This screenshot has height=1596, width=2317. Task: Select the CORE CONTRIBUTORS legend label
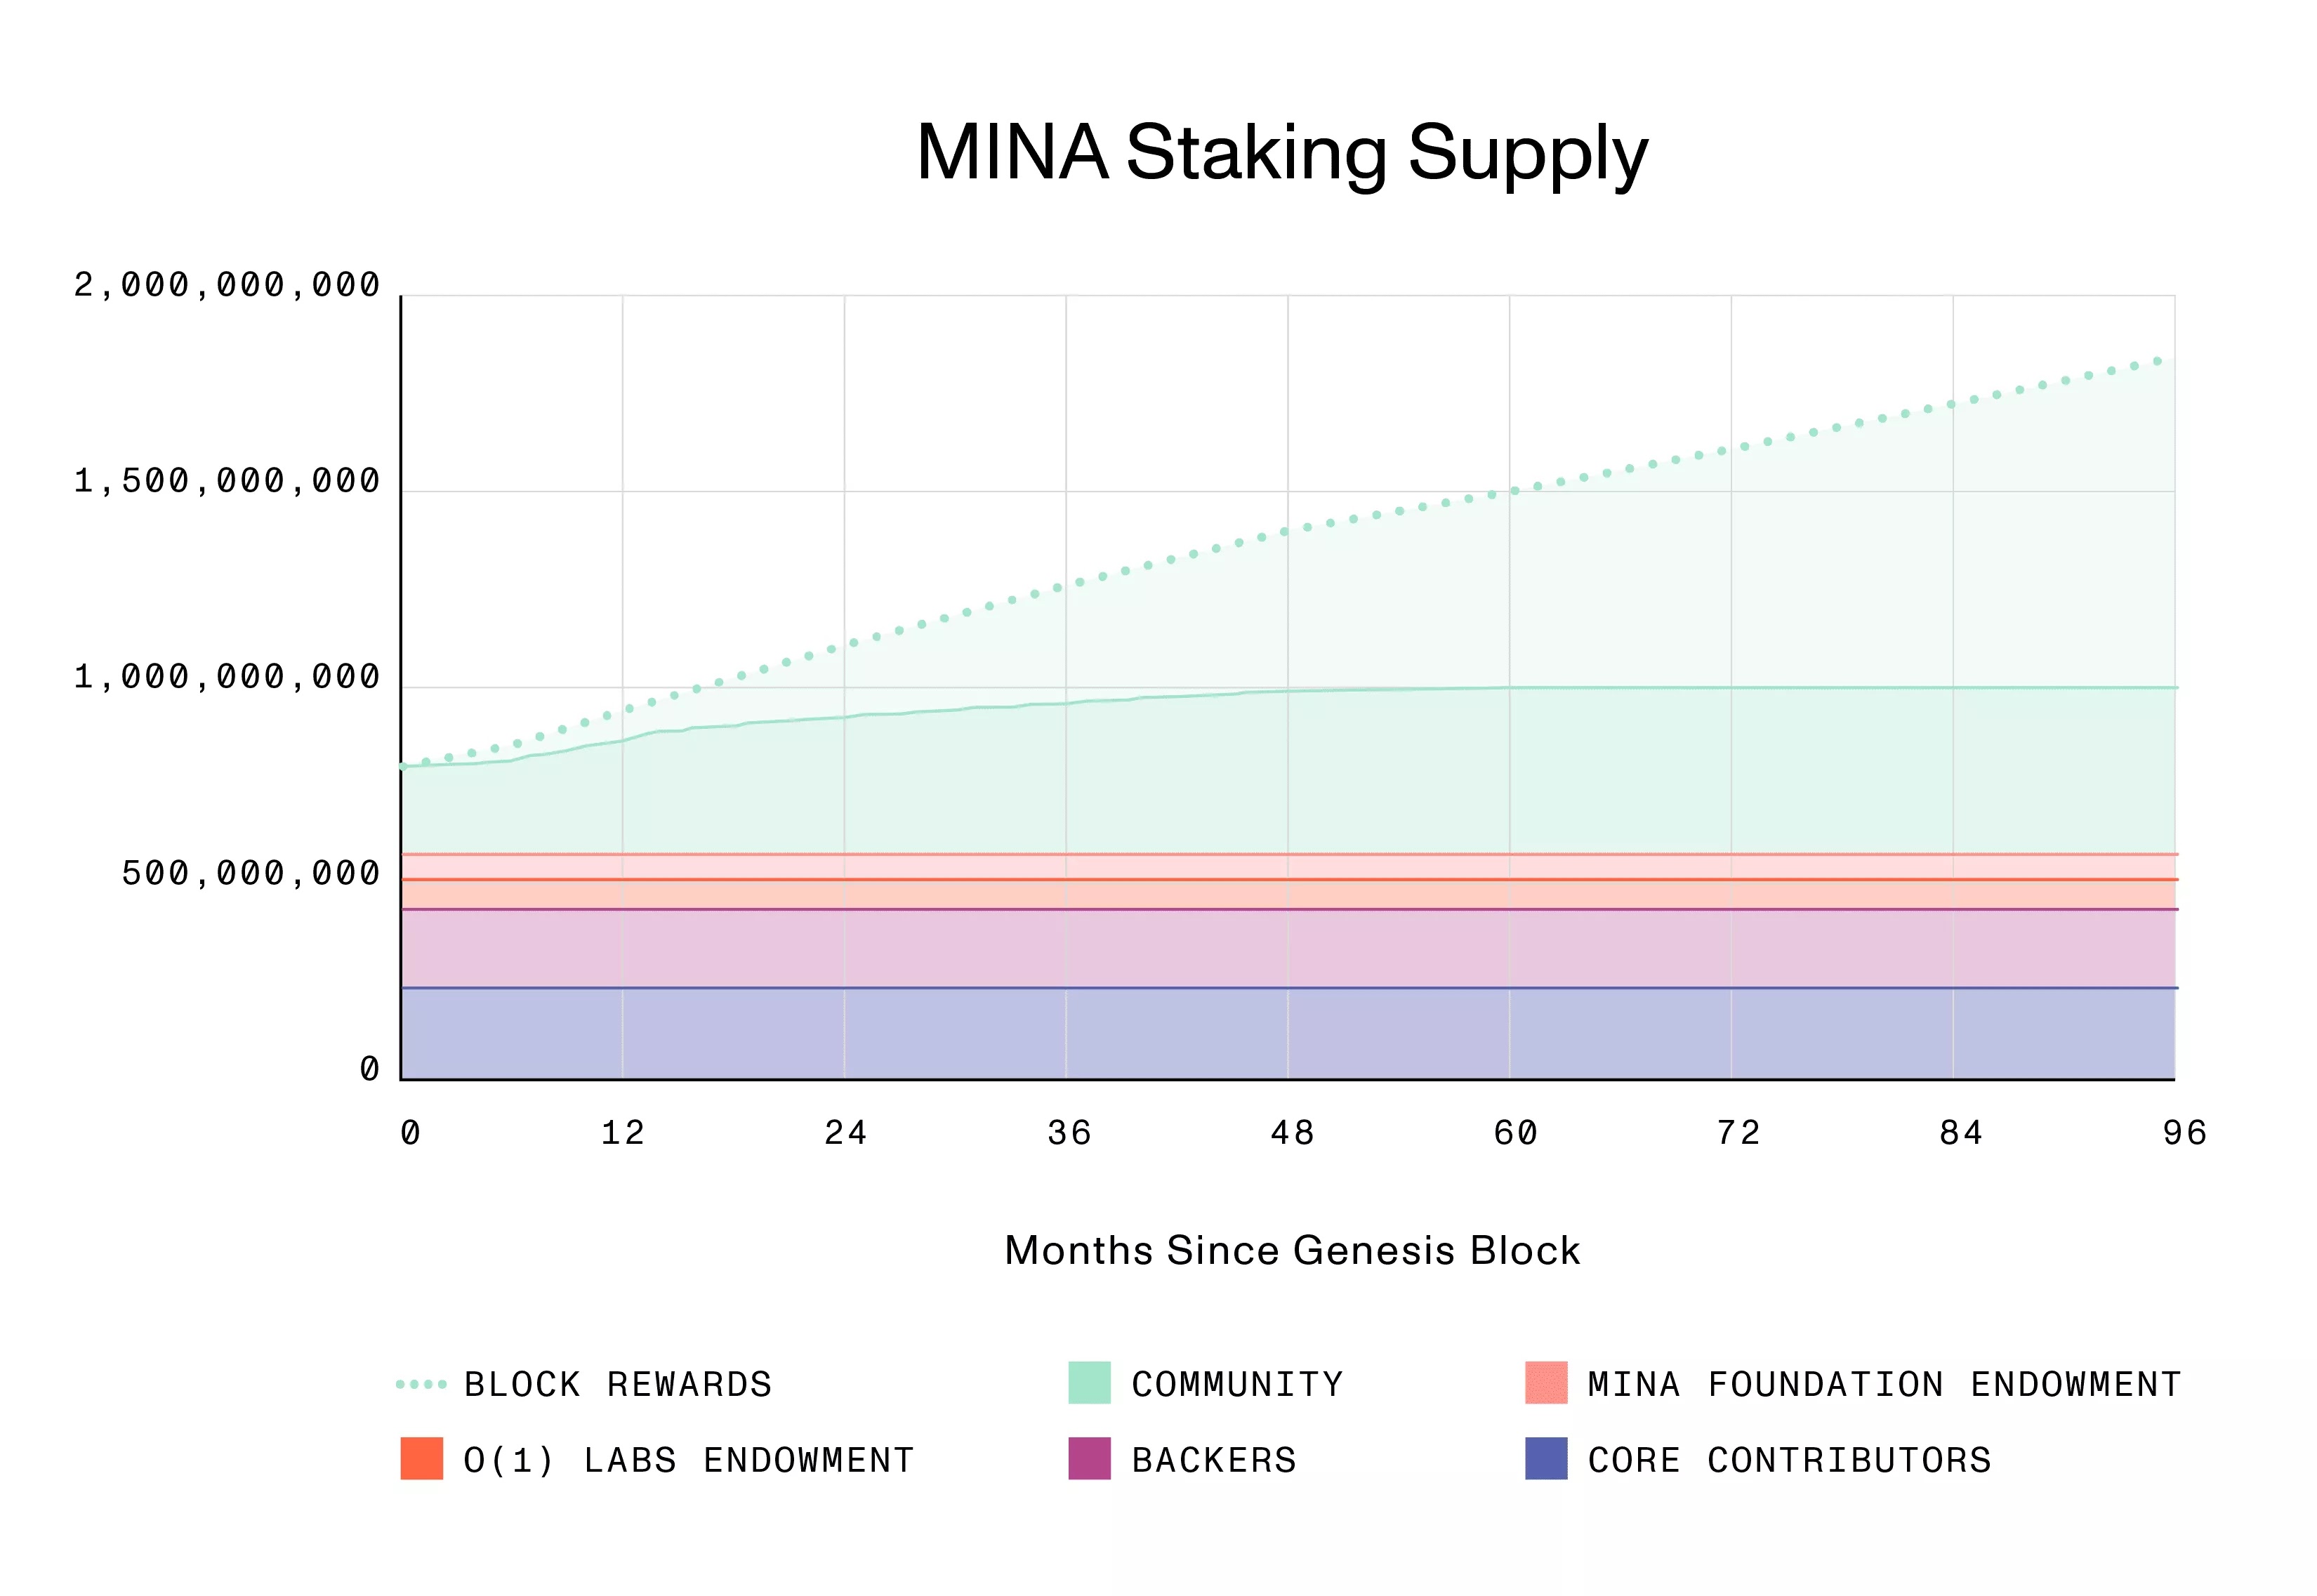[x=1789, y=1461]
